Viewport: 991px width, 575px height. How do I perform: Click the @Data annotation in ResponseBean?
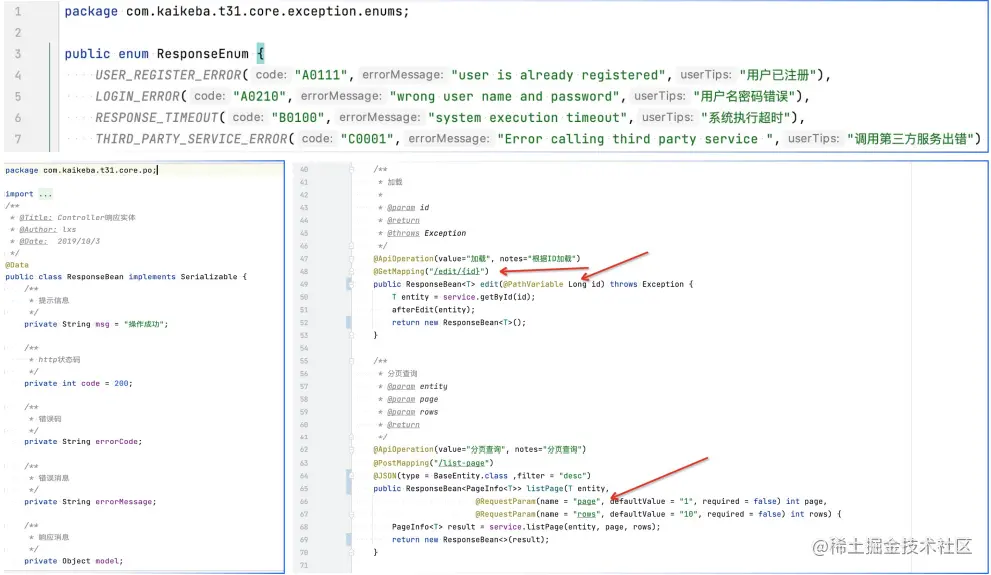coord(16,265)
